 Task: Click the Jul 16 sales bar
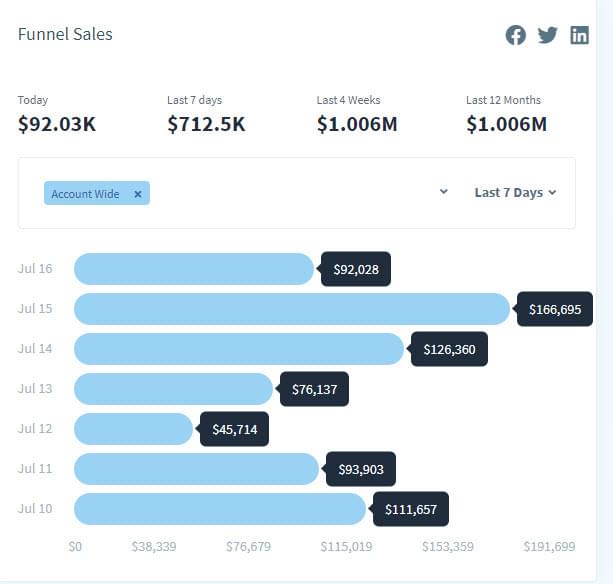(193, 269)
